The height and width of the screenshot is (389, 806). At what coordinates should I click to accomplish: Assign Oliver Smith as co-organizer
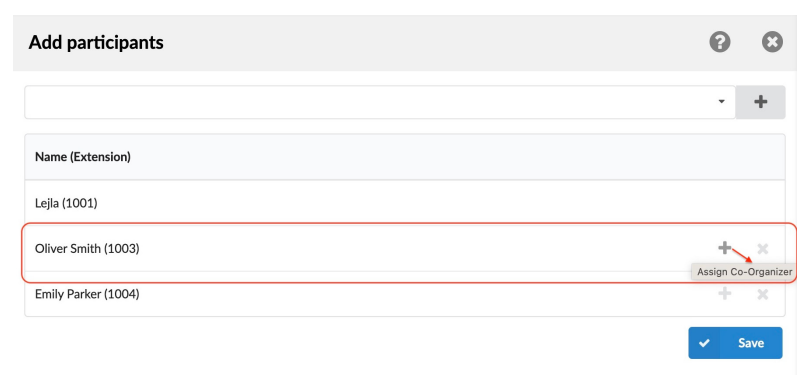tap(724, 248)
